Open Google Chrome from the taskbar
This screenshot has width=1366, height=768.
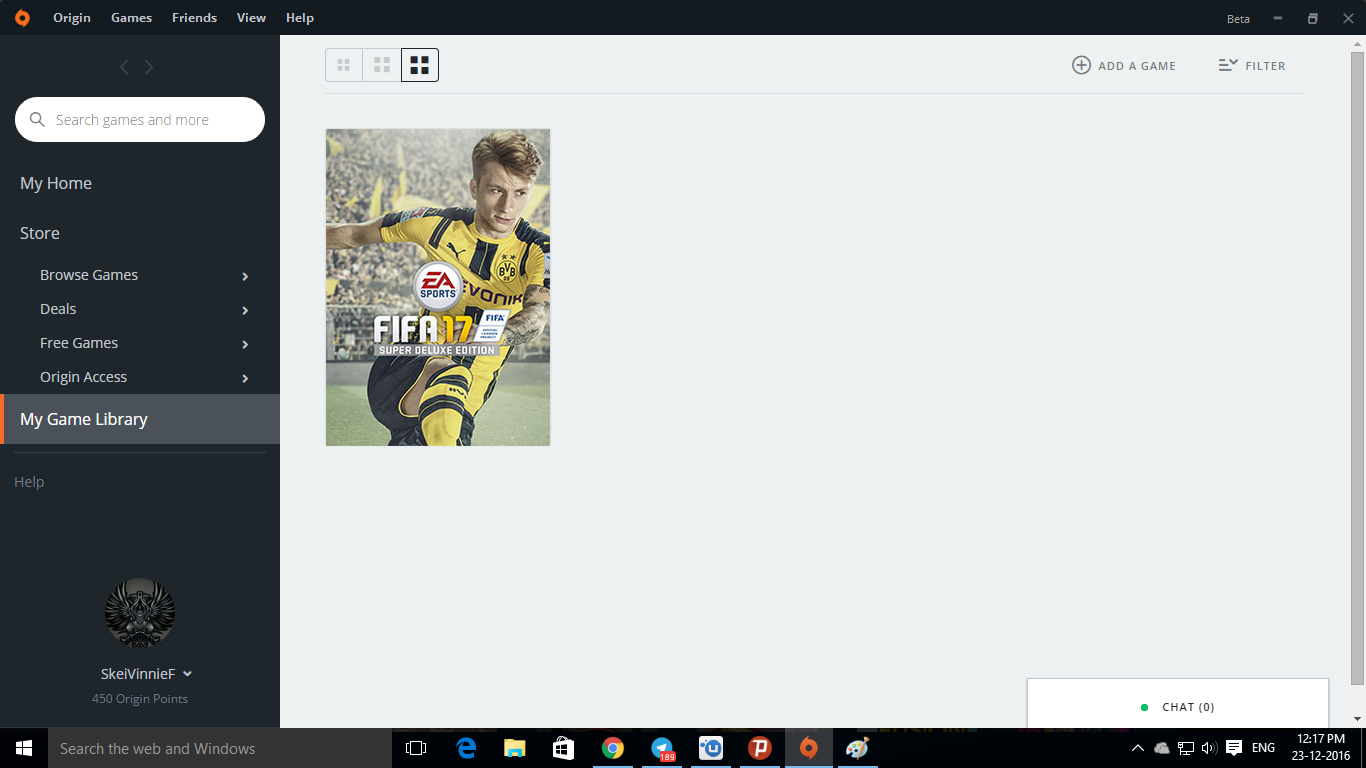(x=613, y=748)
